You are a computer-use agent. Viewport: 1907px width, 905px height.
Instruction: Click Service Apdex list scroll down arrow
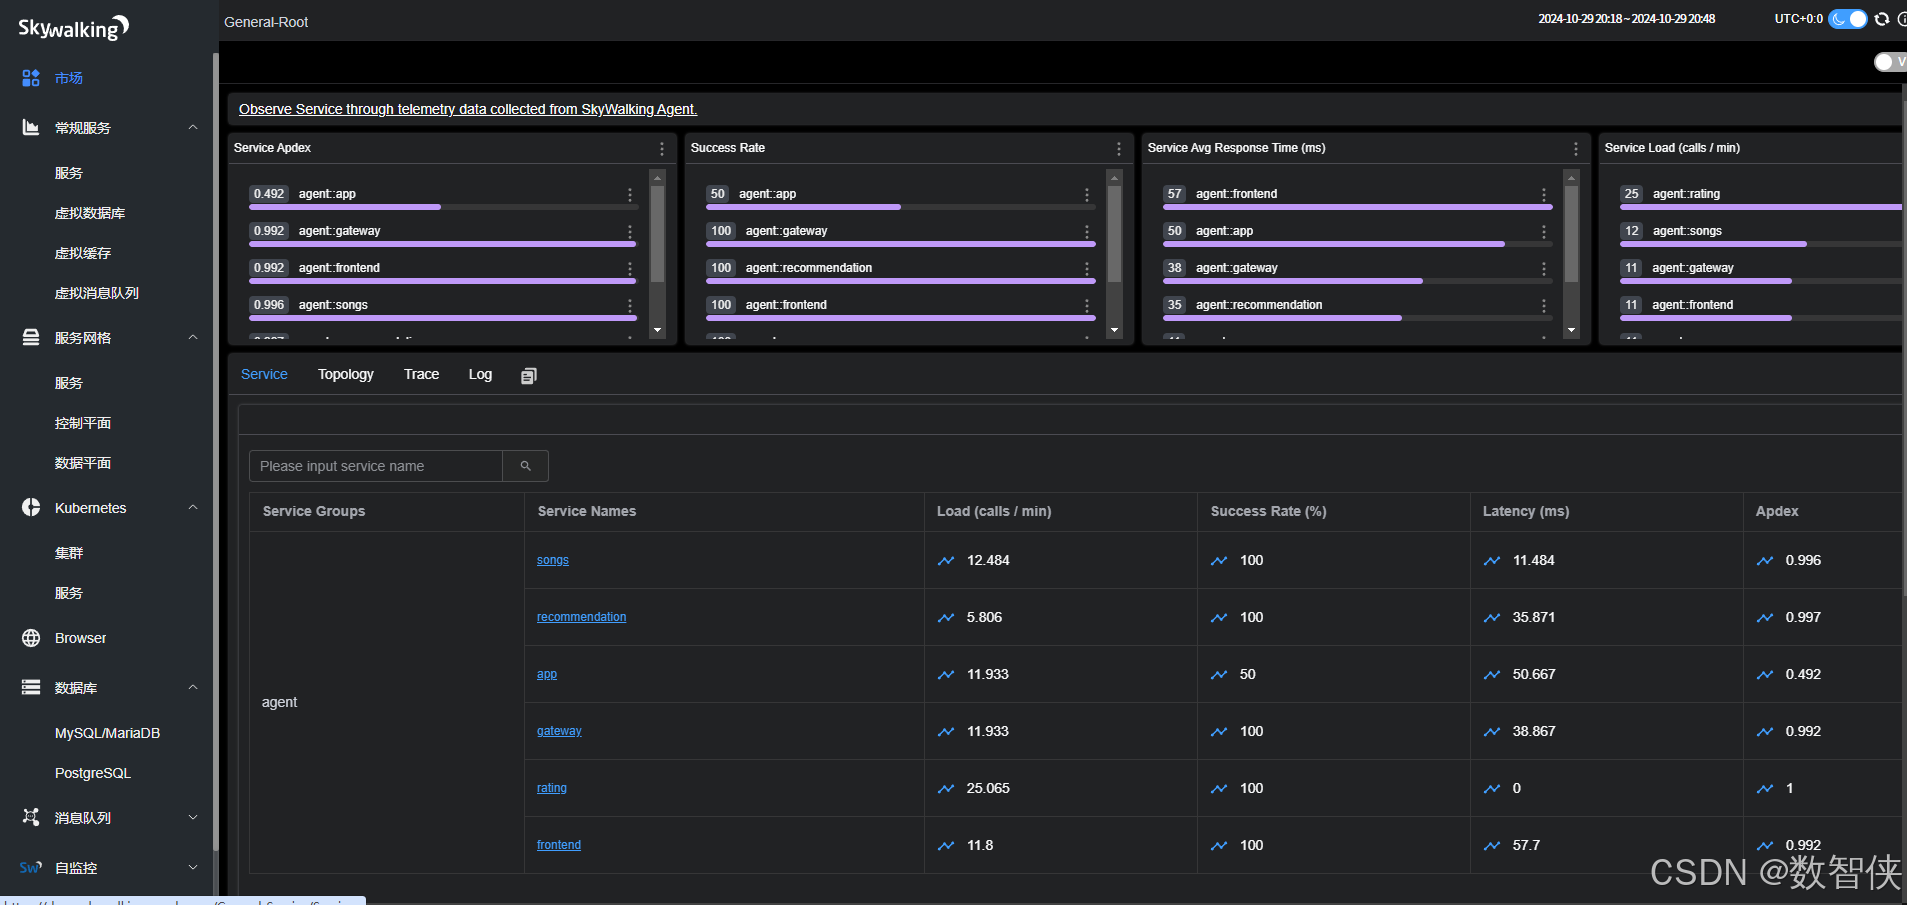pyautogui.click(x=657, y=330)
